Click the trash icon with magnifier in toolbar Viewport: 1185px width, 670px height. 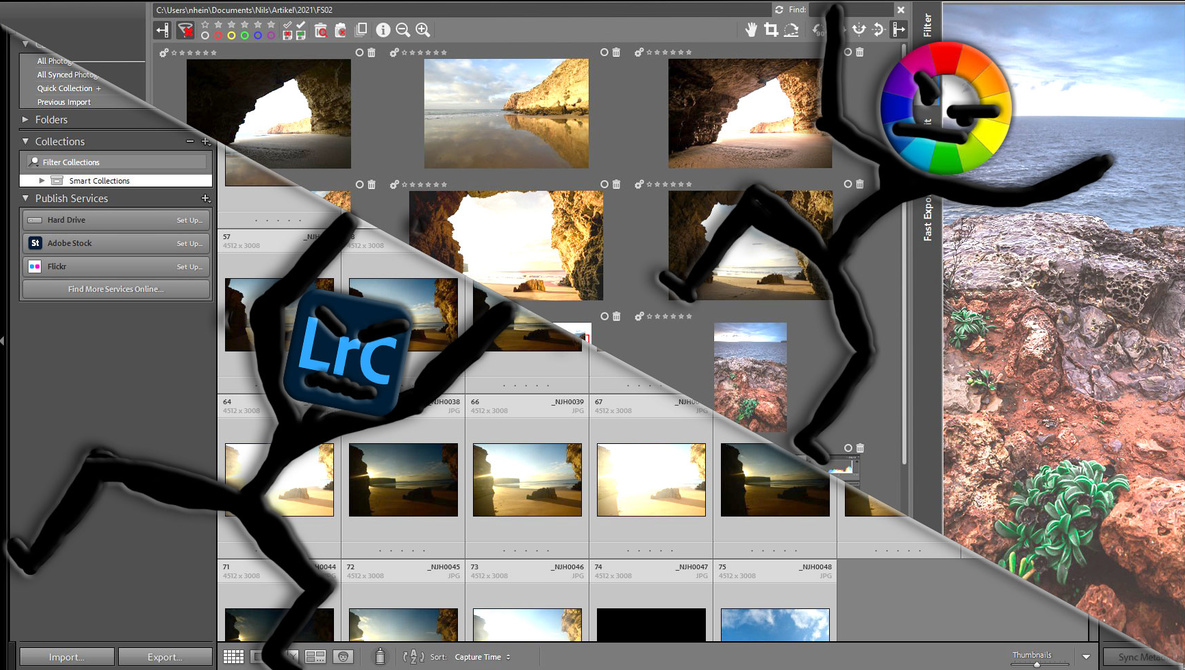(320, 30)
